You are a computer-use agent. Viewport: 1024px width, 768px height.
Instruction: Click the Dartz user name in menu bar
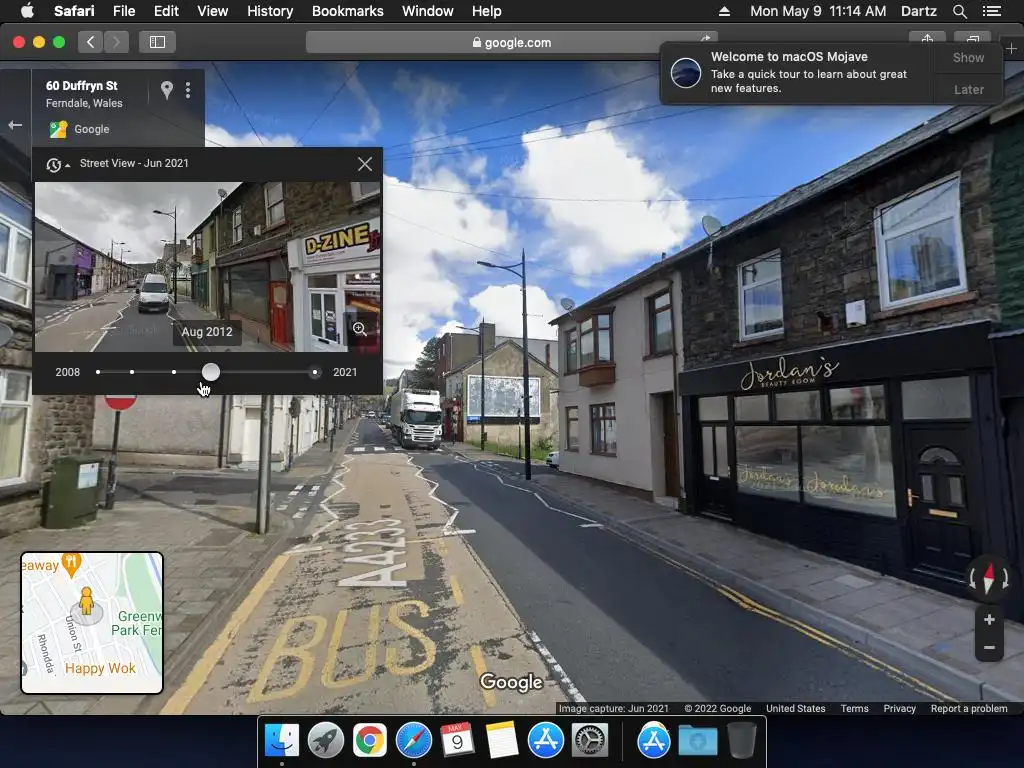(918, 11)
